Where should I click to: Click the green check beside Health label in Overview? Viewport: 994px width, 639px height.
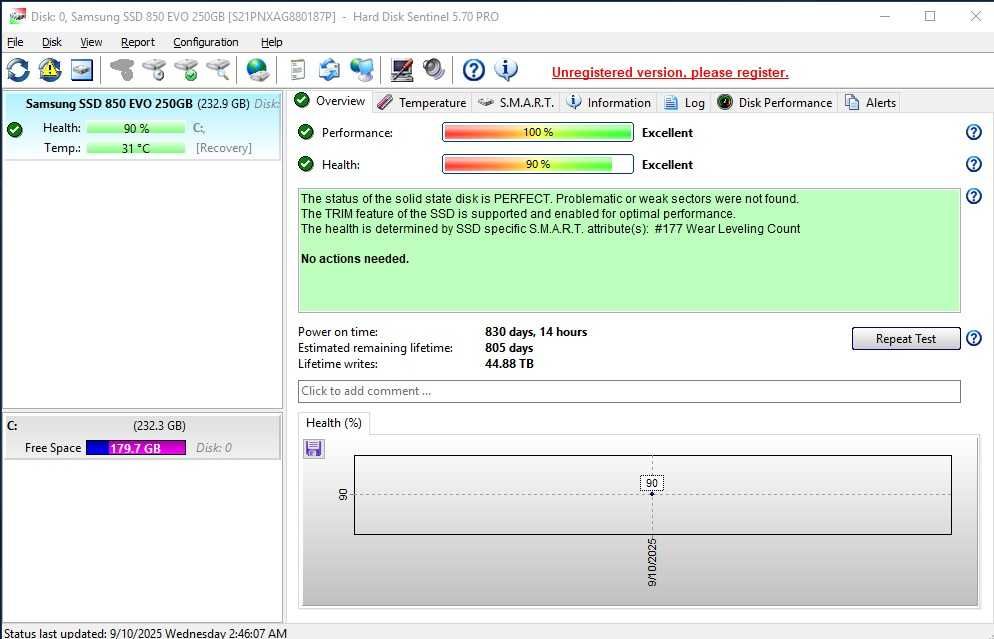click(x=306, y=164)
